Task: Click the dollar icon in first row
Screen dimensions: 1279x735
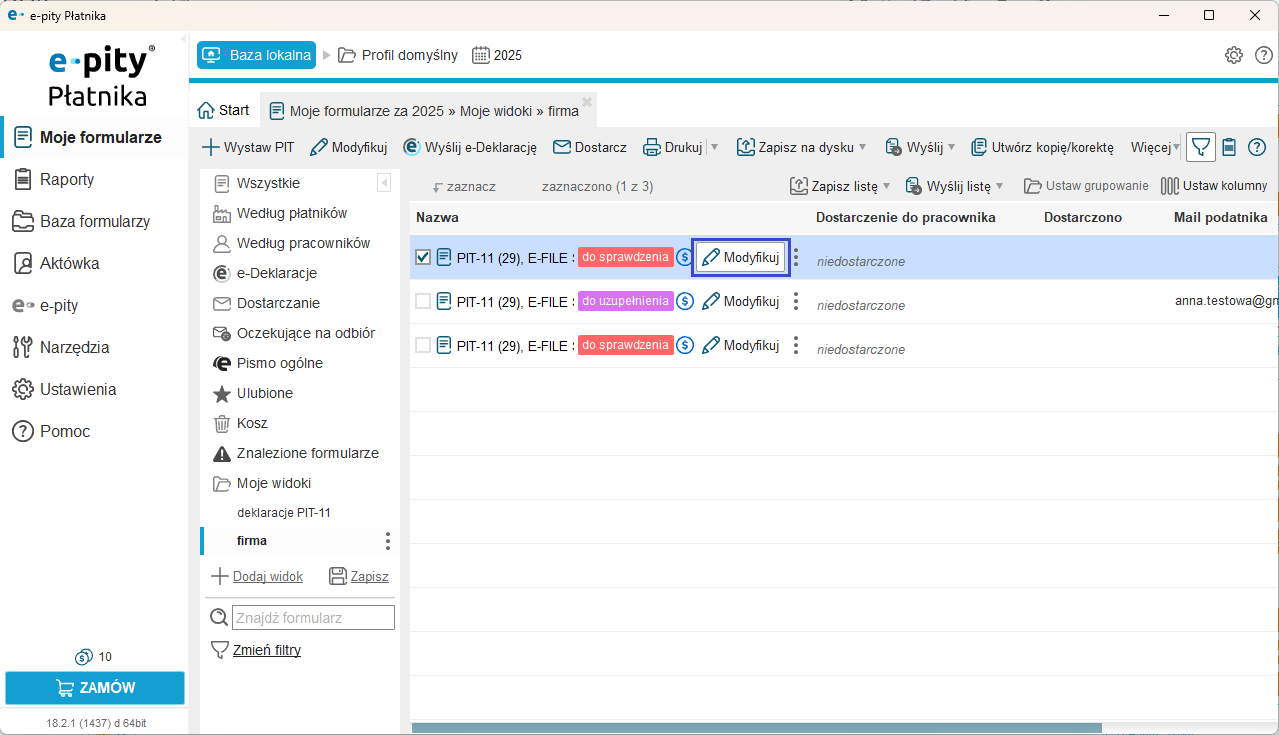Action: click(684, 257)
